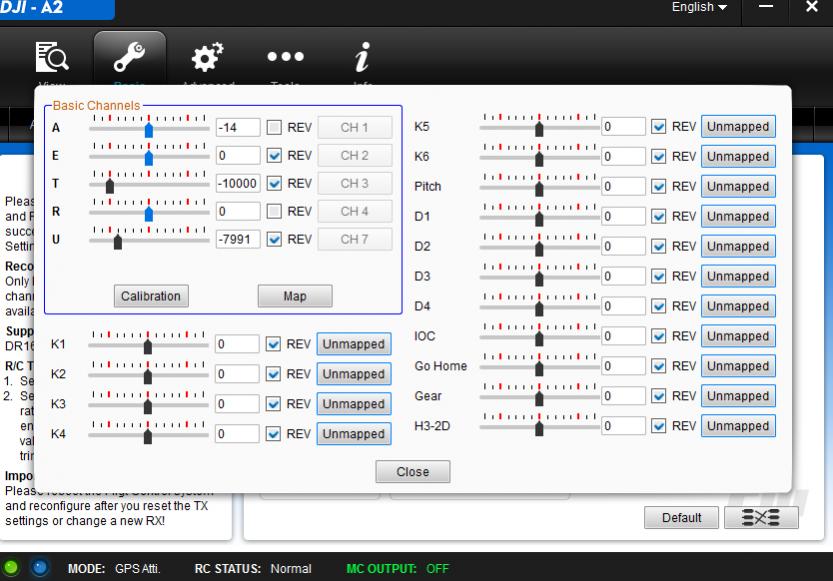Click the A channel value field -14

[238, 127]
